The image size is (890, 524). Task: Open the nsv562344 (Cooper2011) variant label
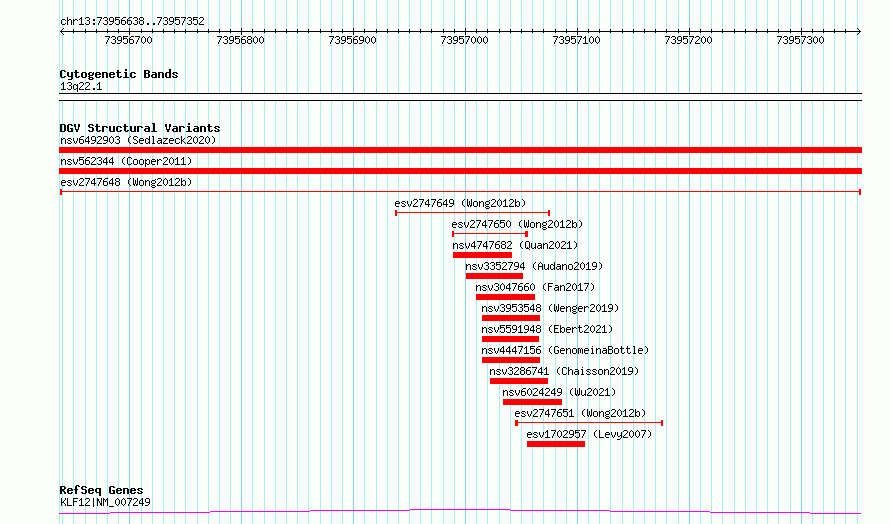coord(126,161)
